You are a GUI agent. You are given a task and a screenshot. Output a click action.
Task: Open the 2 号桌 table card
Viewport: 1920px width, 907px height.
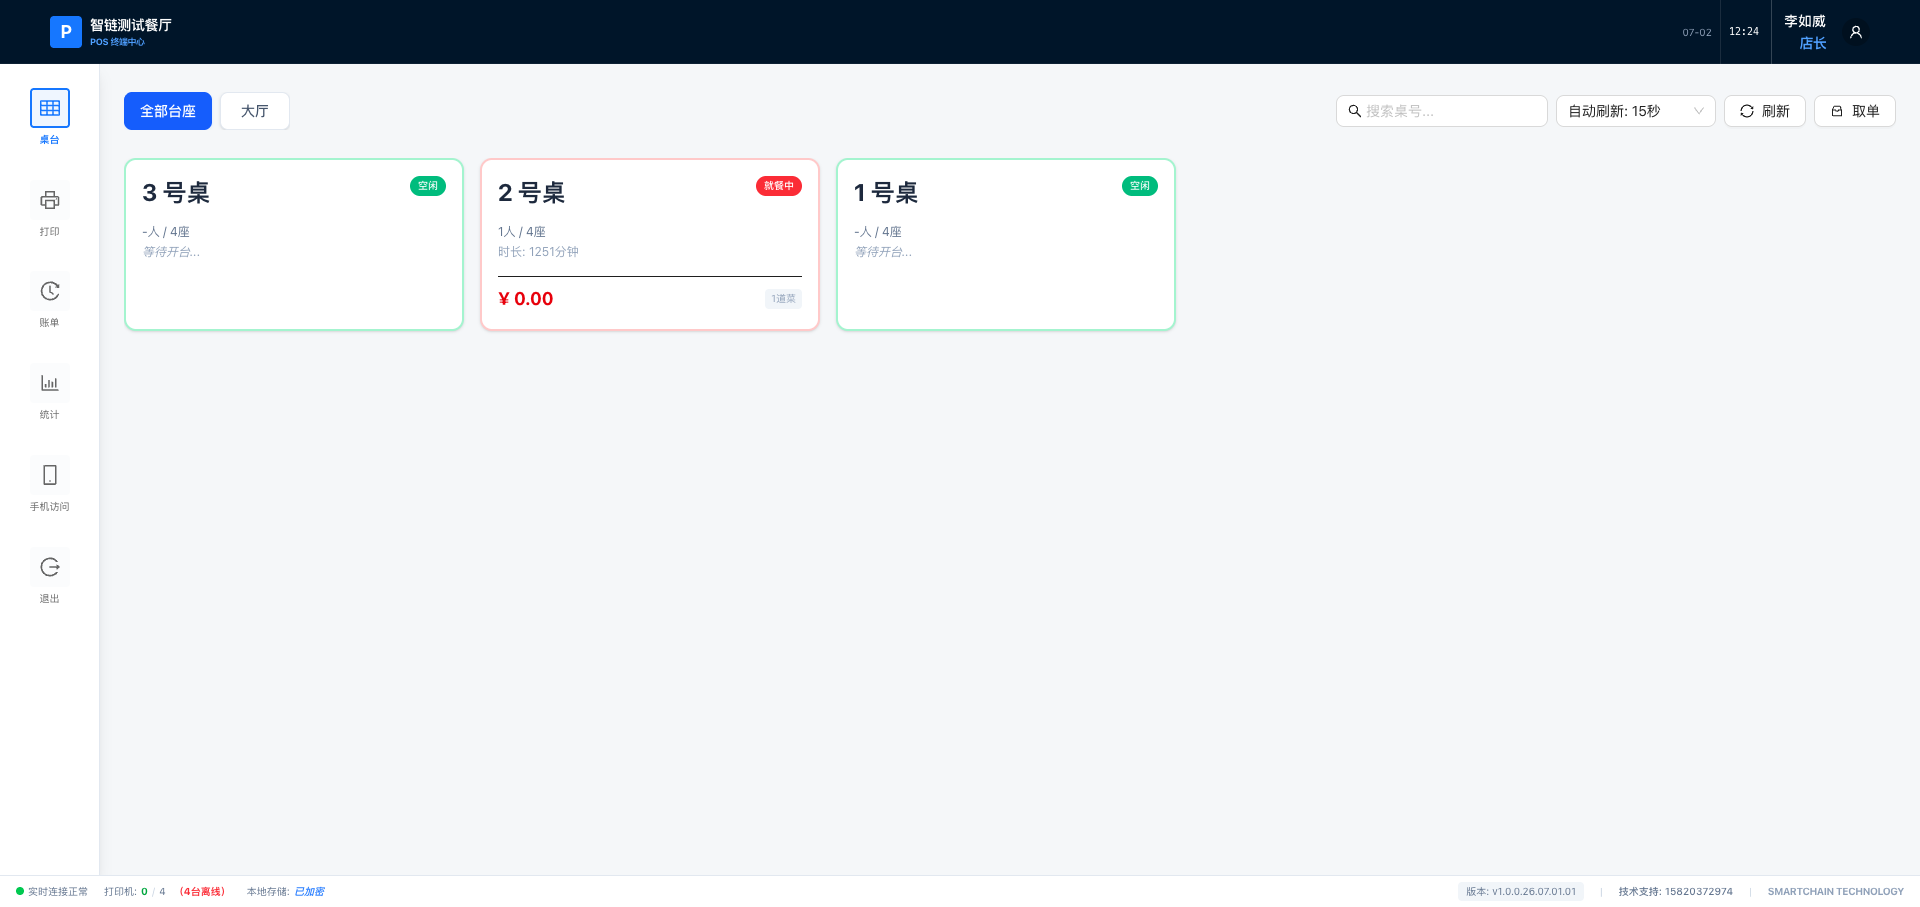[650, 244]
